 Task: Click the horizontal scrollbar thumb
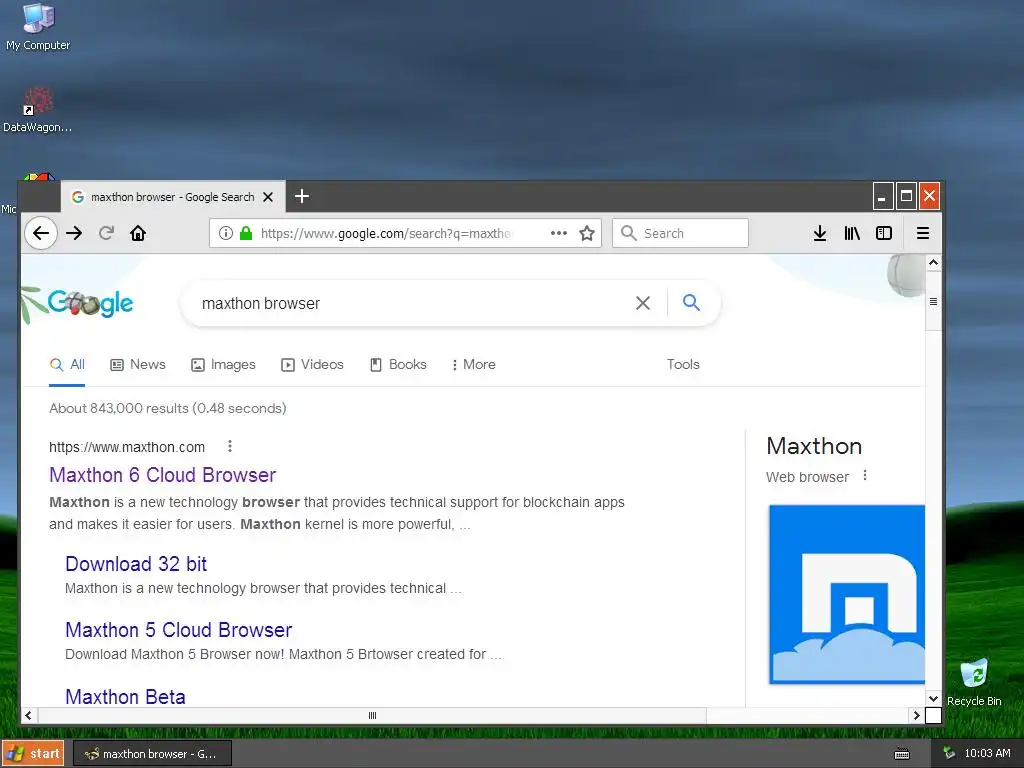(372, 715)
